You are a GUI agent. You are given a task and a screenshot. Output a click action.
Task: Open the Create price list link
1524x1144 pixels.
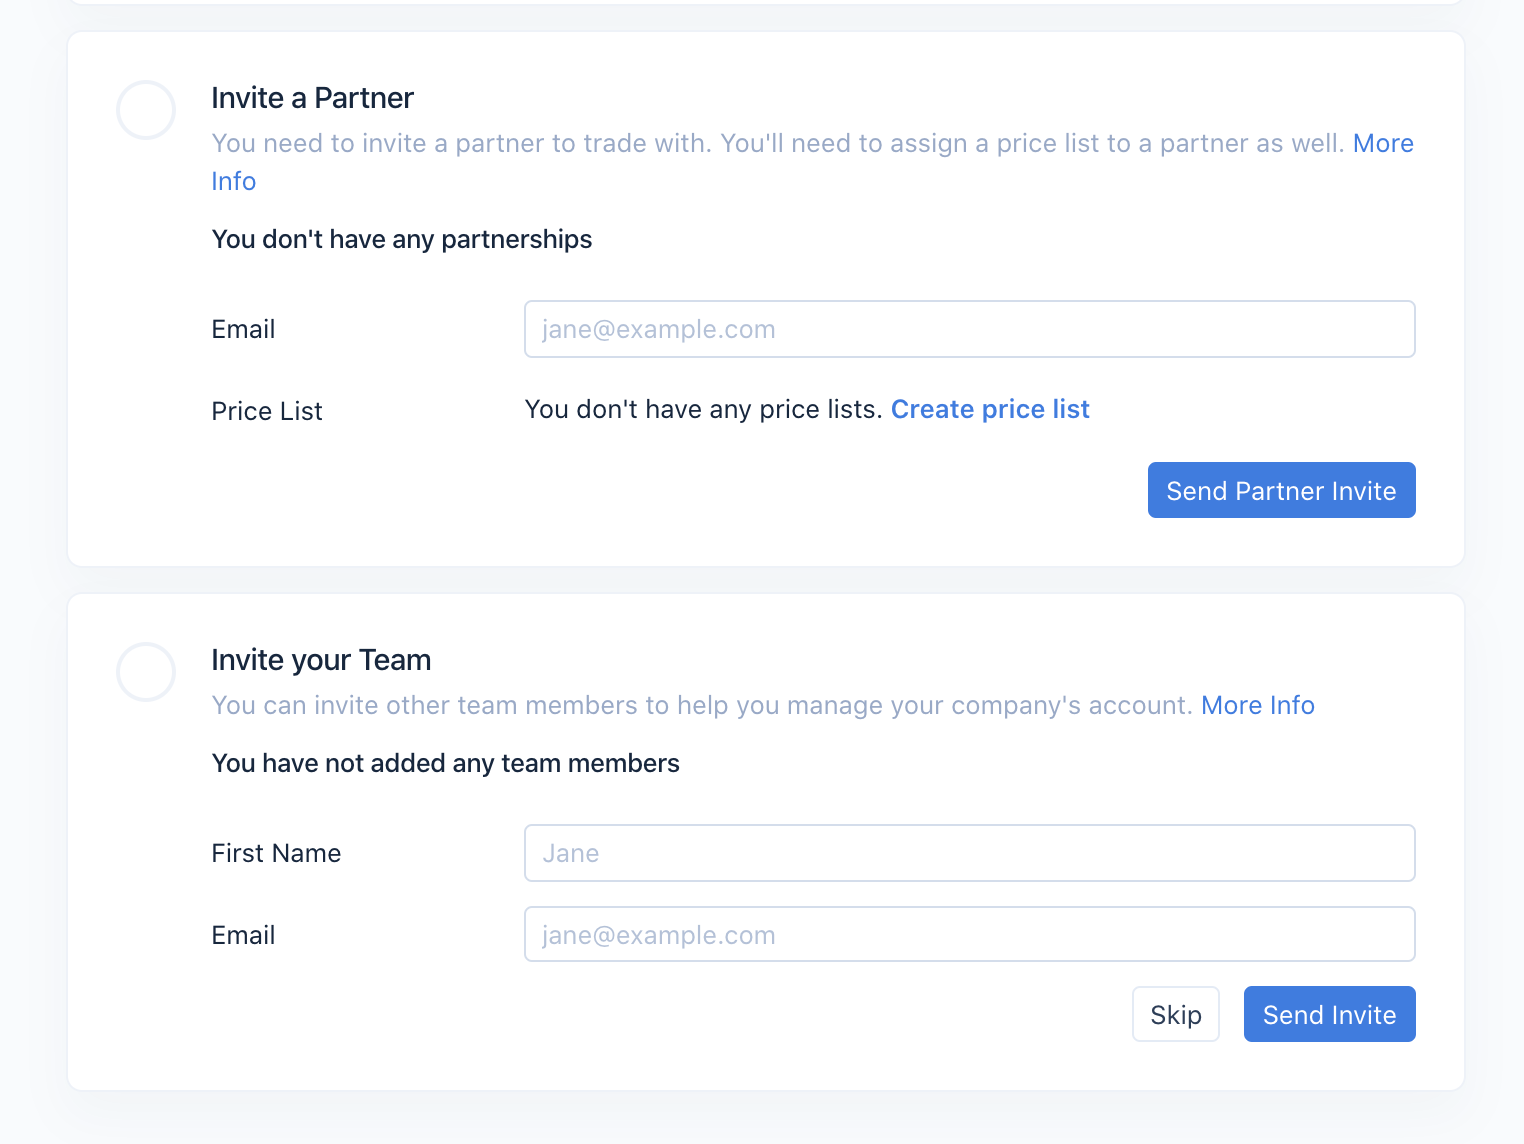[990, 410]
